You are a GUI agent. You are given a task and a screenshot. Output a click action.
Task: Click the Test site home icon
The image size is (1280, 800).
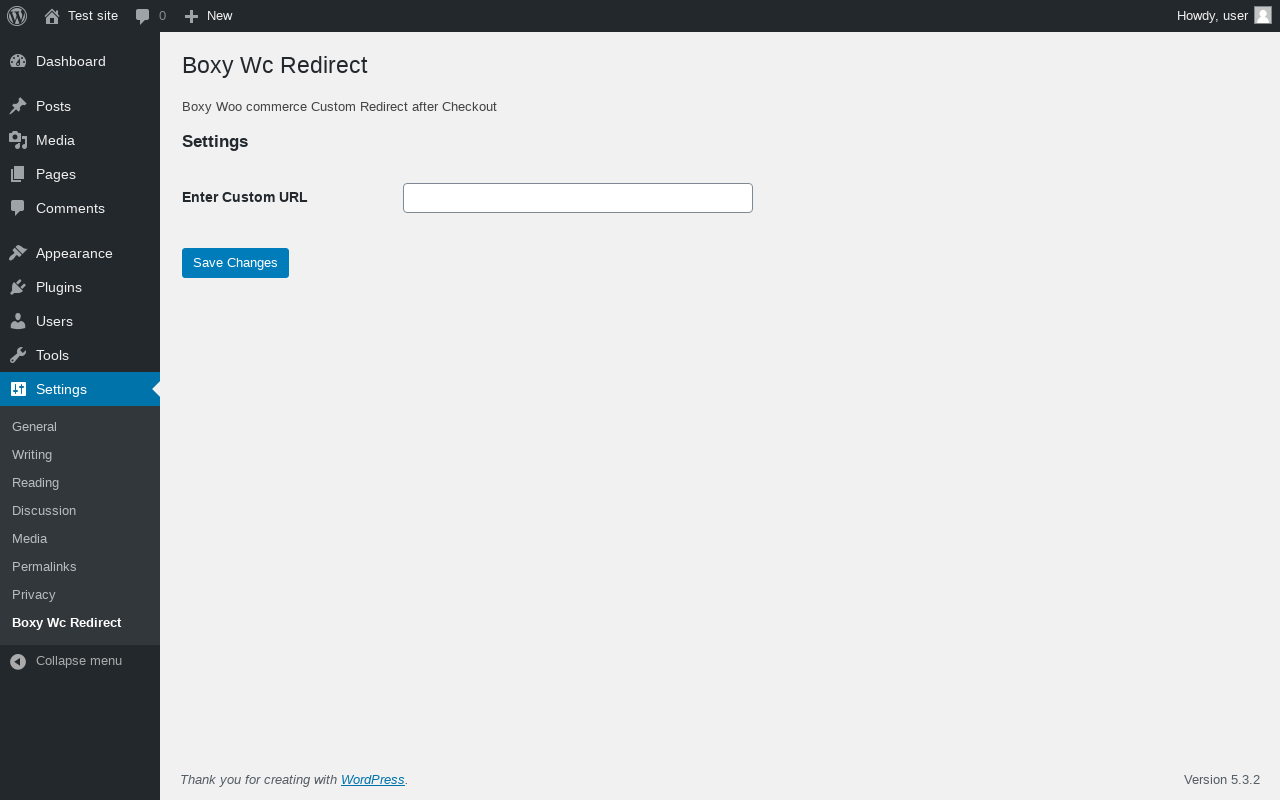pyautogui.click(x=52, y=16)
